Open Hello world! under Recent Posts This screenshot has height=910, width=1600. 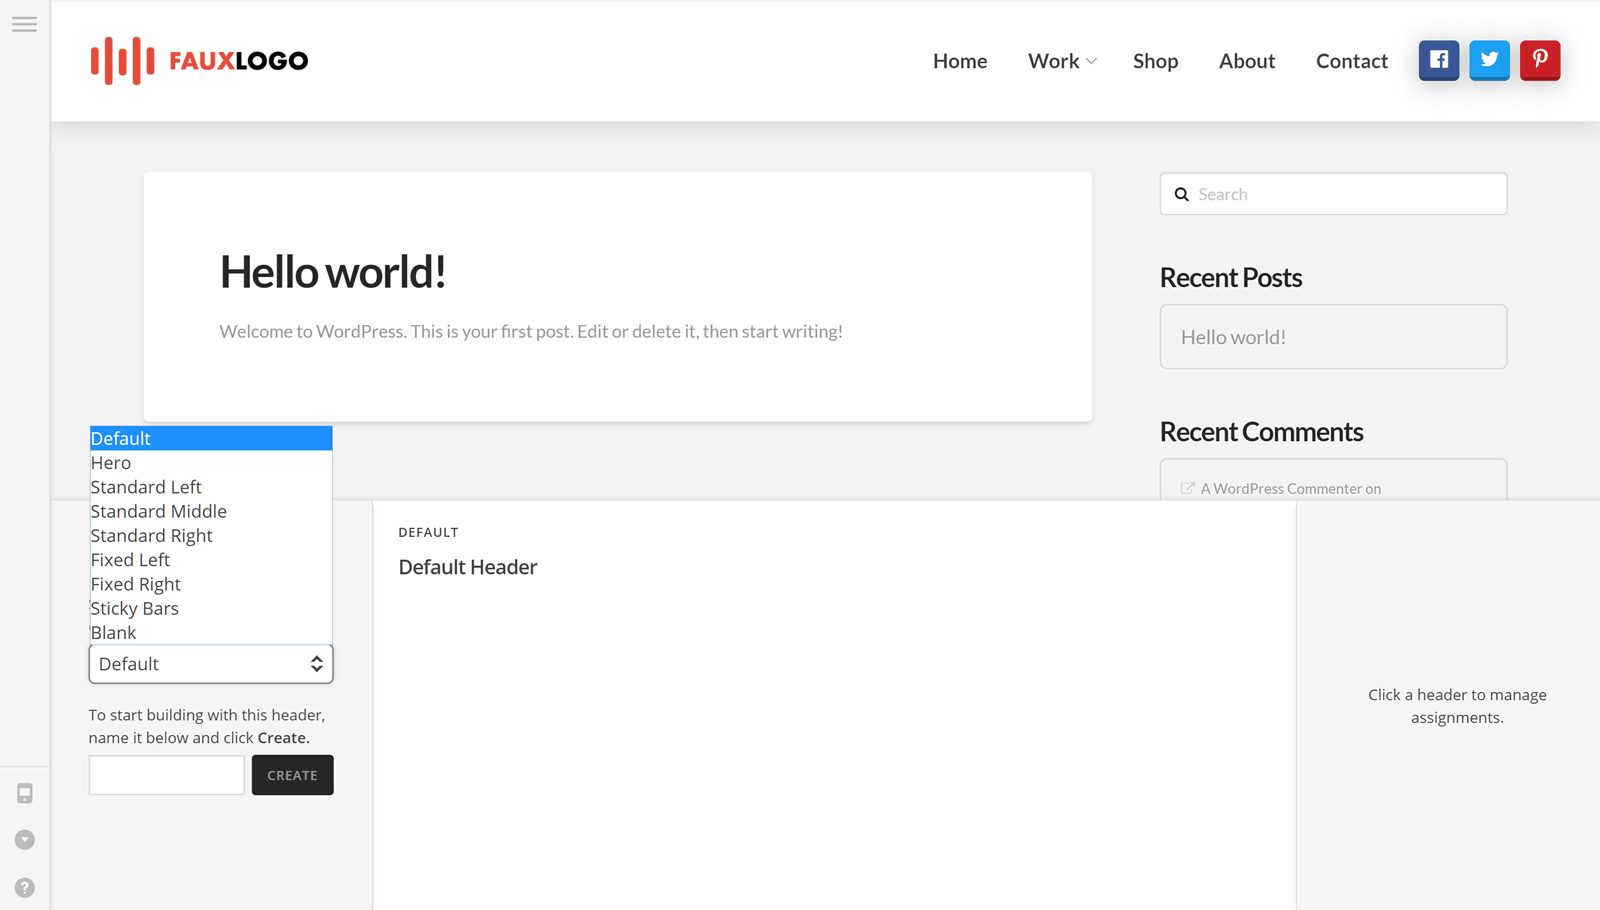tap(1233, 337)
